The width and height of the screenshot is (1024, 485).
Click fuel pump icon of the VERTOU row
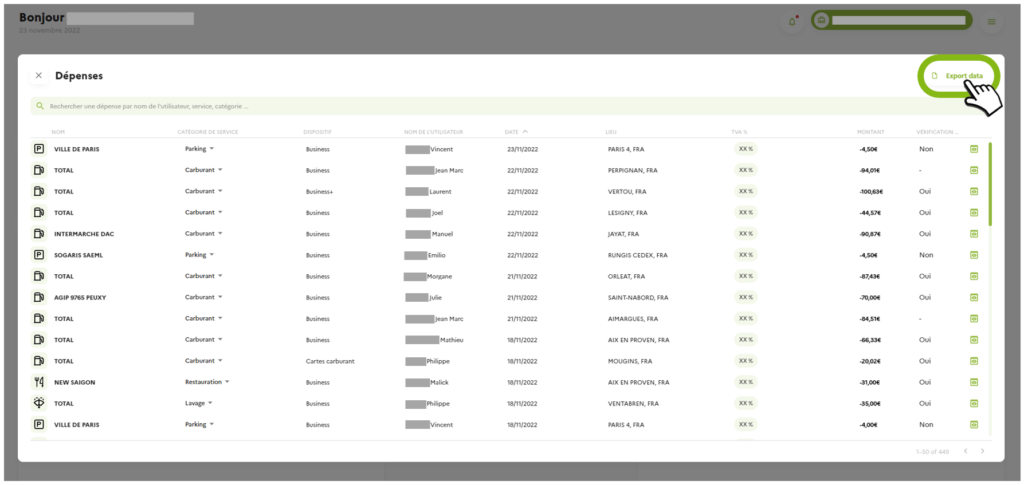(39, 191)
